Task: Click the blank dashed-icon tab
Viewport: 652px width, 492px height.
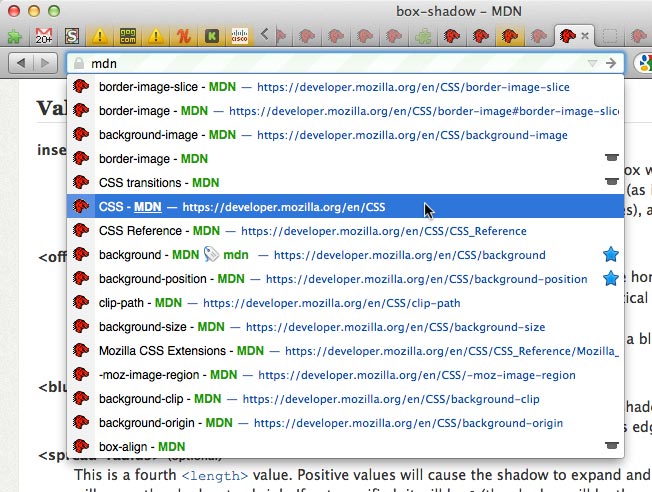Action: (610, 36)
